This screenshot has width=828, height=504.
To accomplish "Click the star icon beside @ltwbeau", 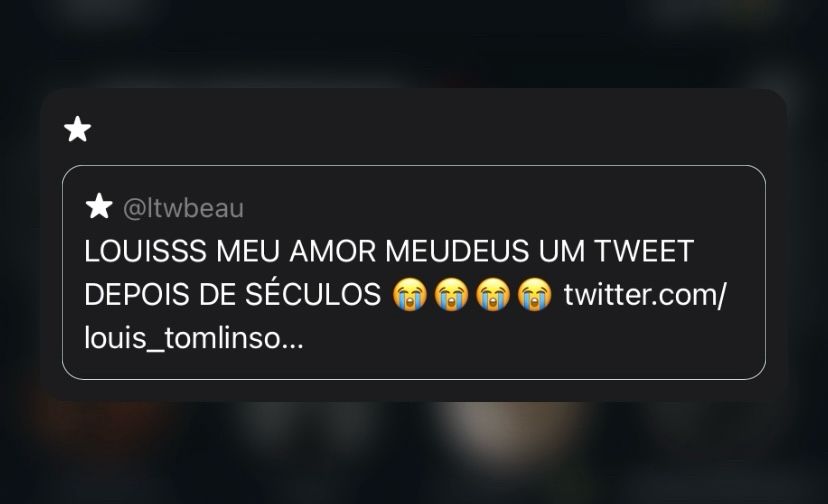I will point(99,206).
